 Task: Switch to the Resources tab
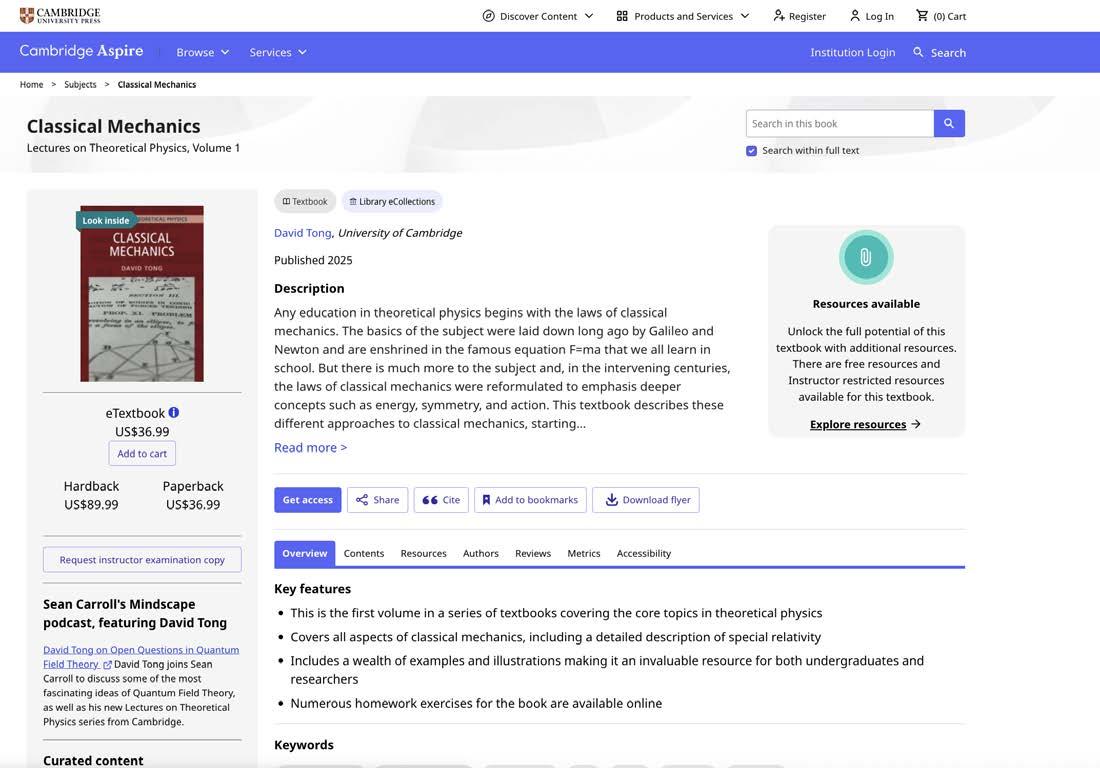point(424,553)
